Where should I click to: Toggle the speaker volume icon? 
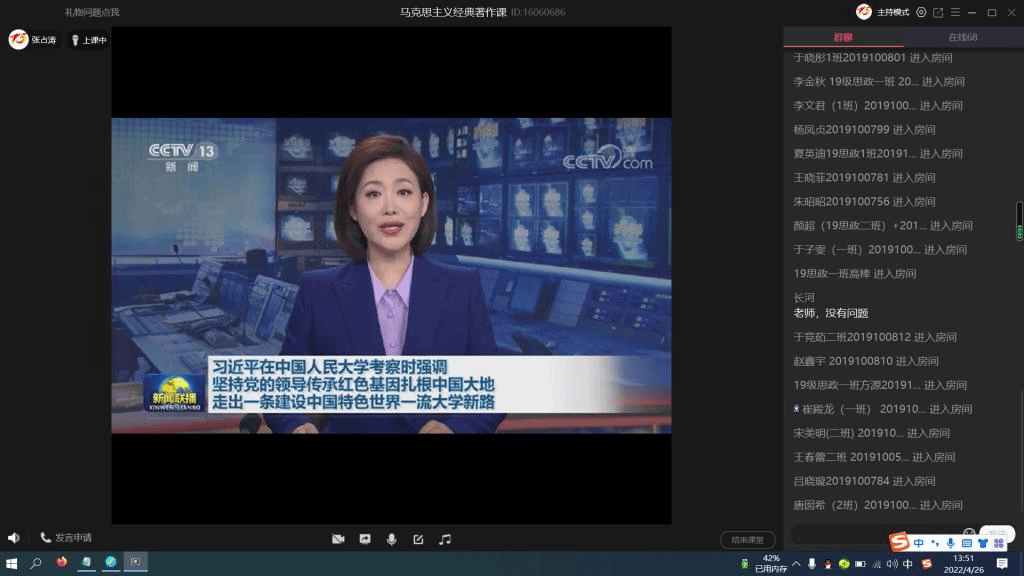pyautogui.click(x=14, y=538)
